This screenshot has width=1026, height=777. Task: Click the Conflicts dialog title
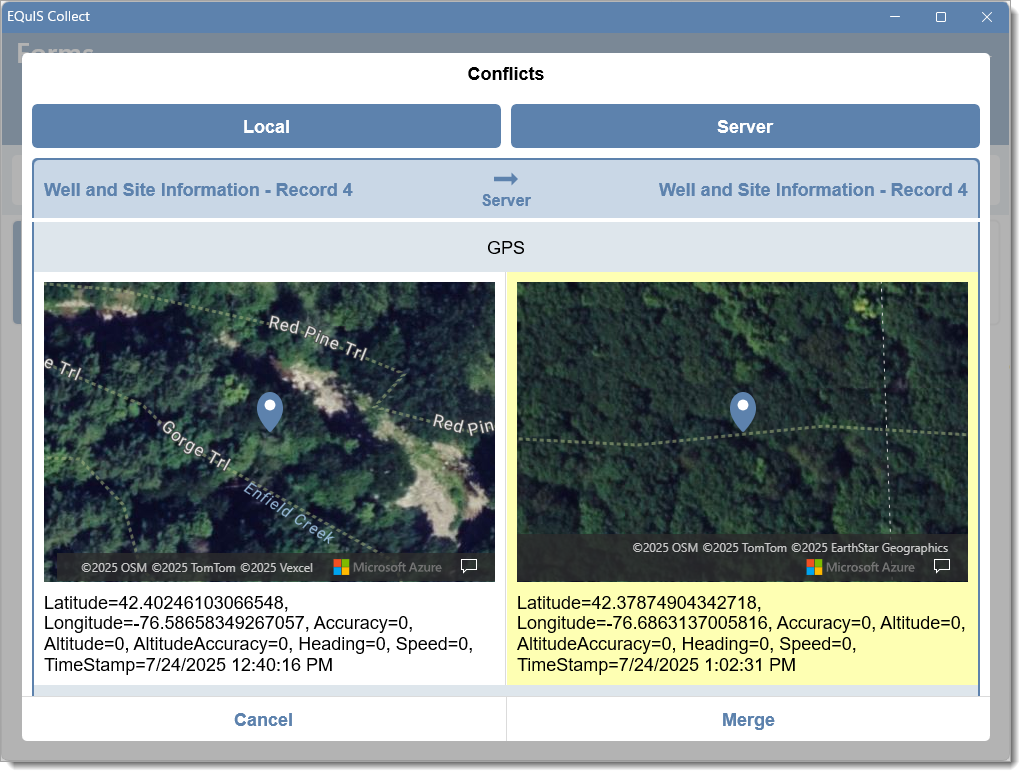506,74
